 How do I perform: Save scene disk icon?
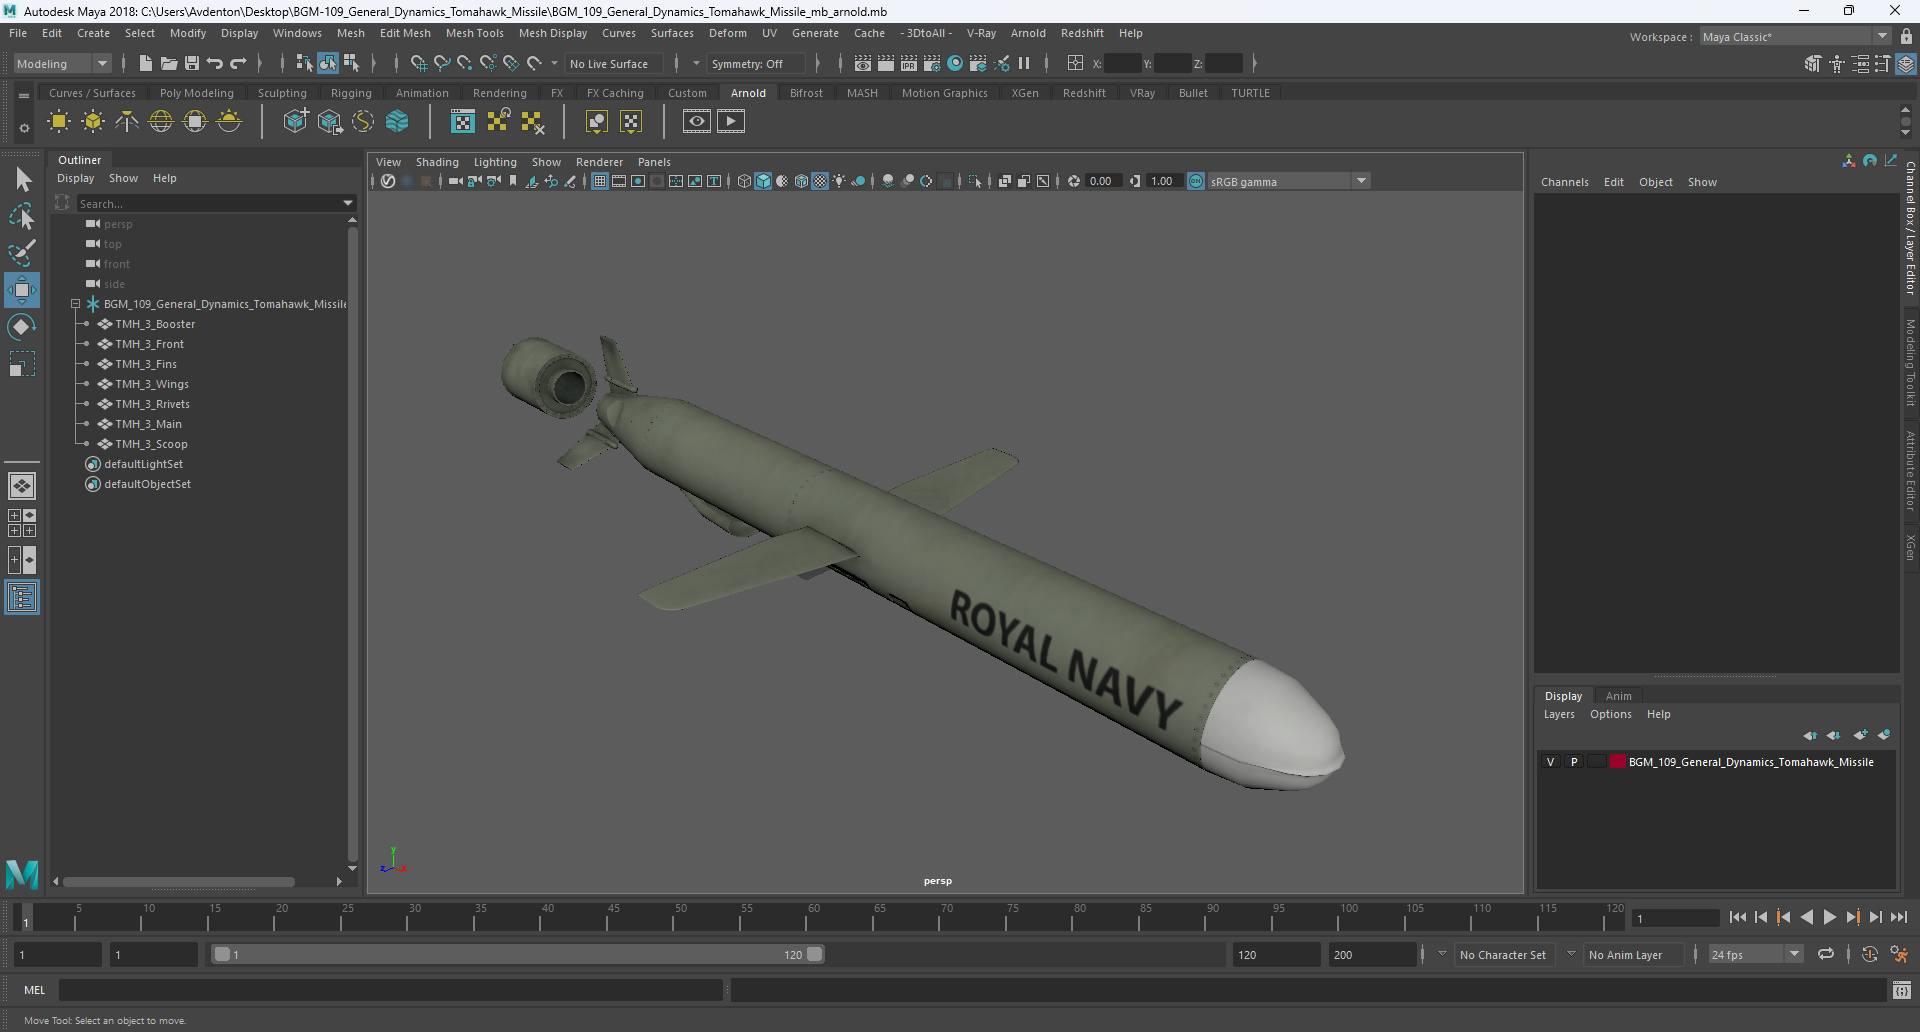tap(192, 63)
